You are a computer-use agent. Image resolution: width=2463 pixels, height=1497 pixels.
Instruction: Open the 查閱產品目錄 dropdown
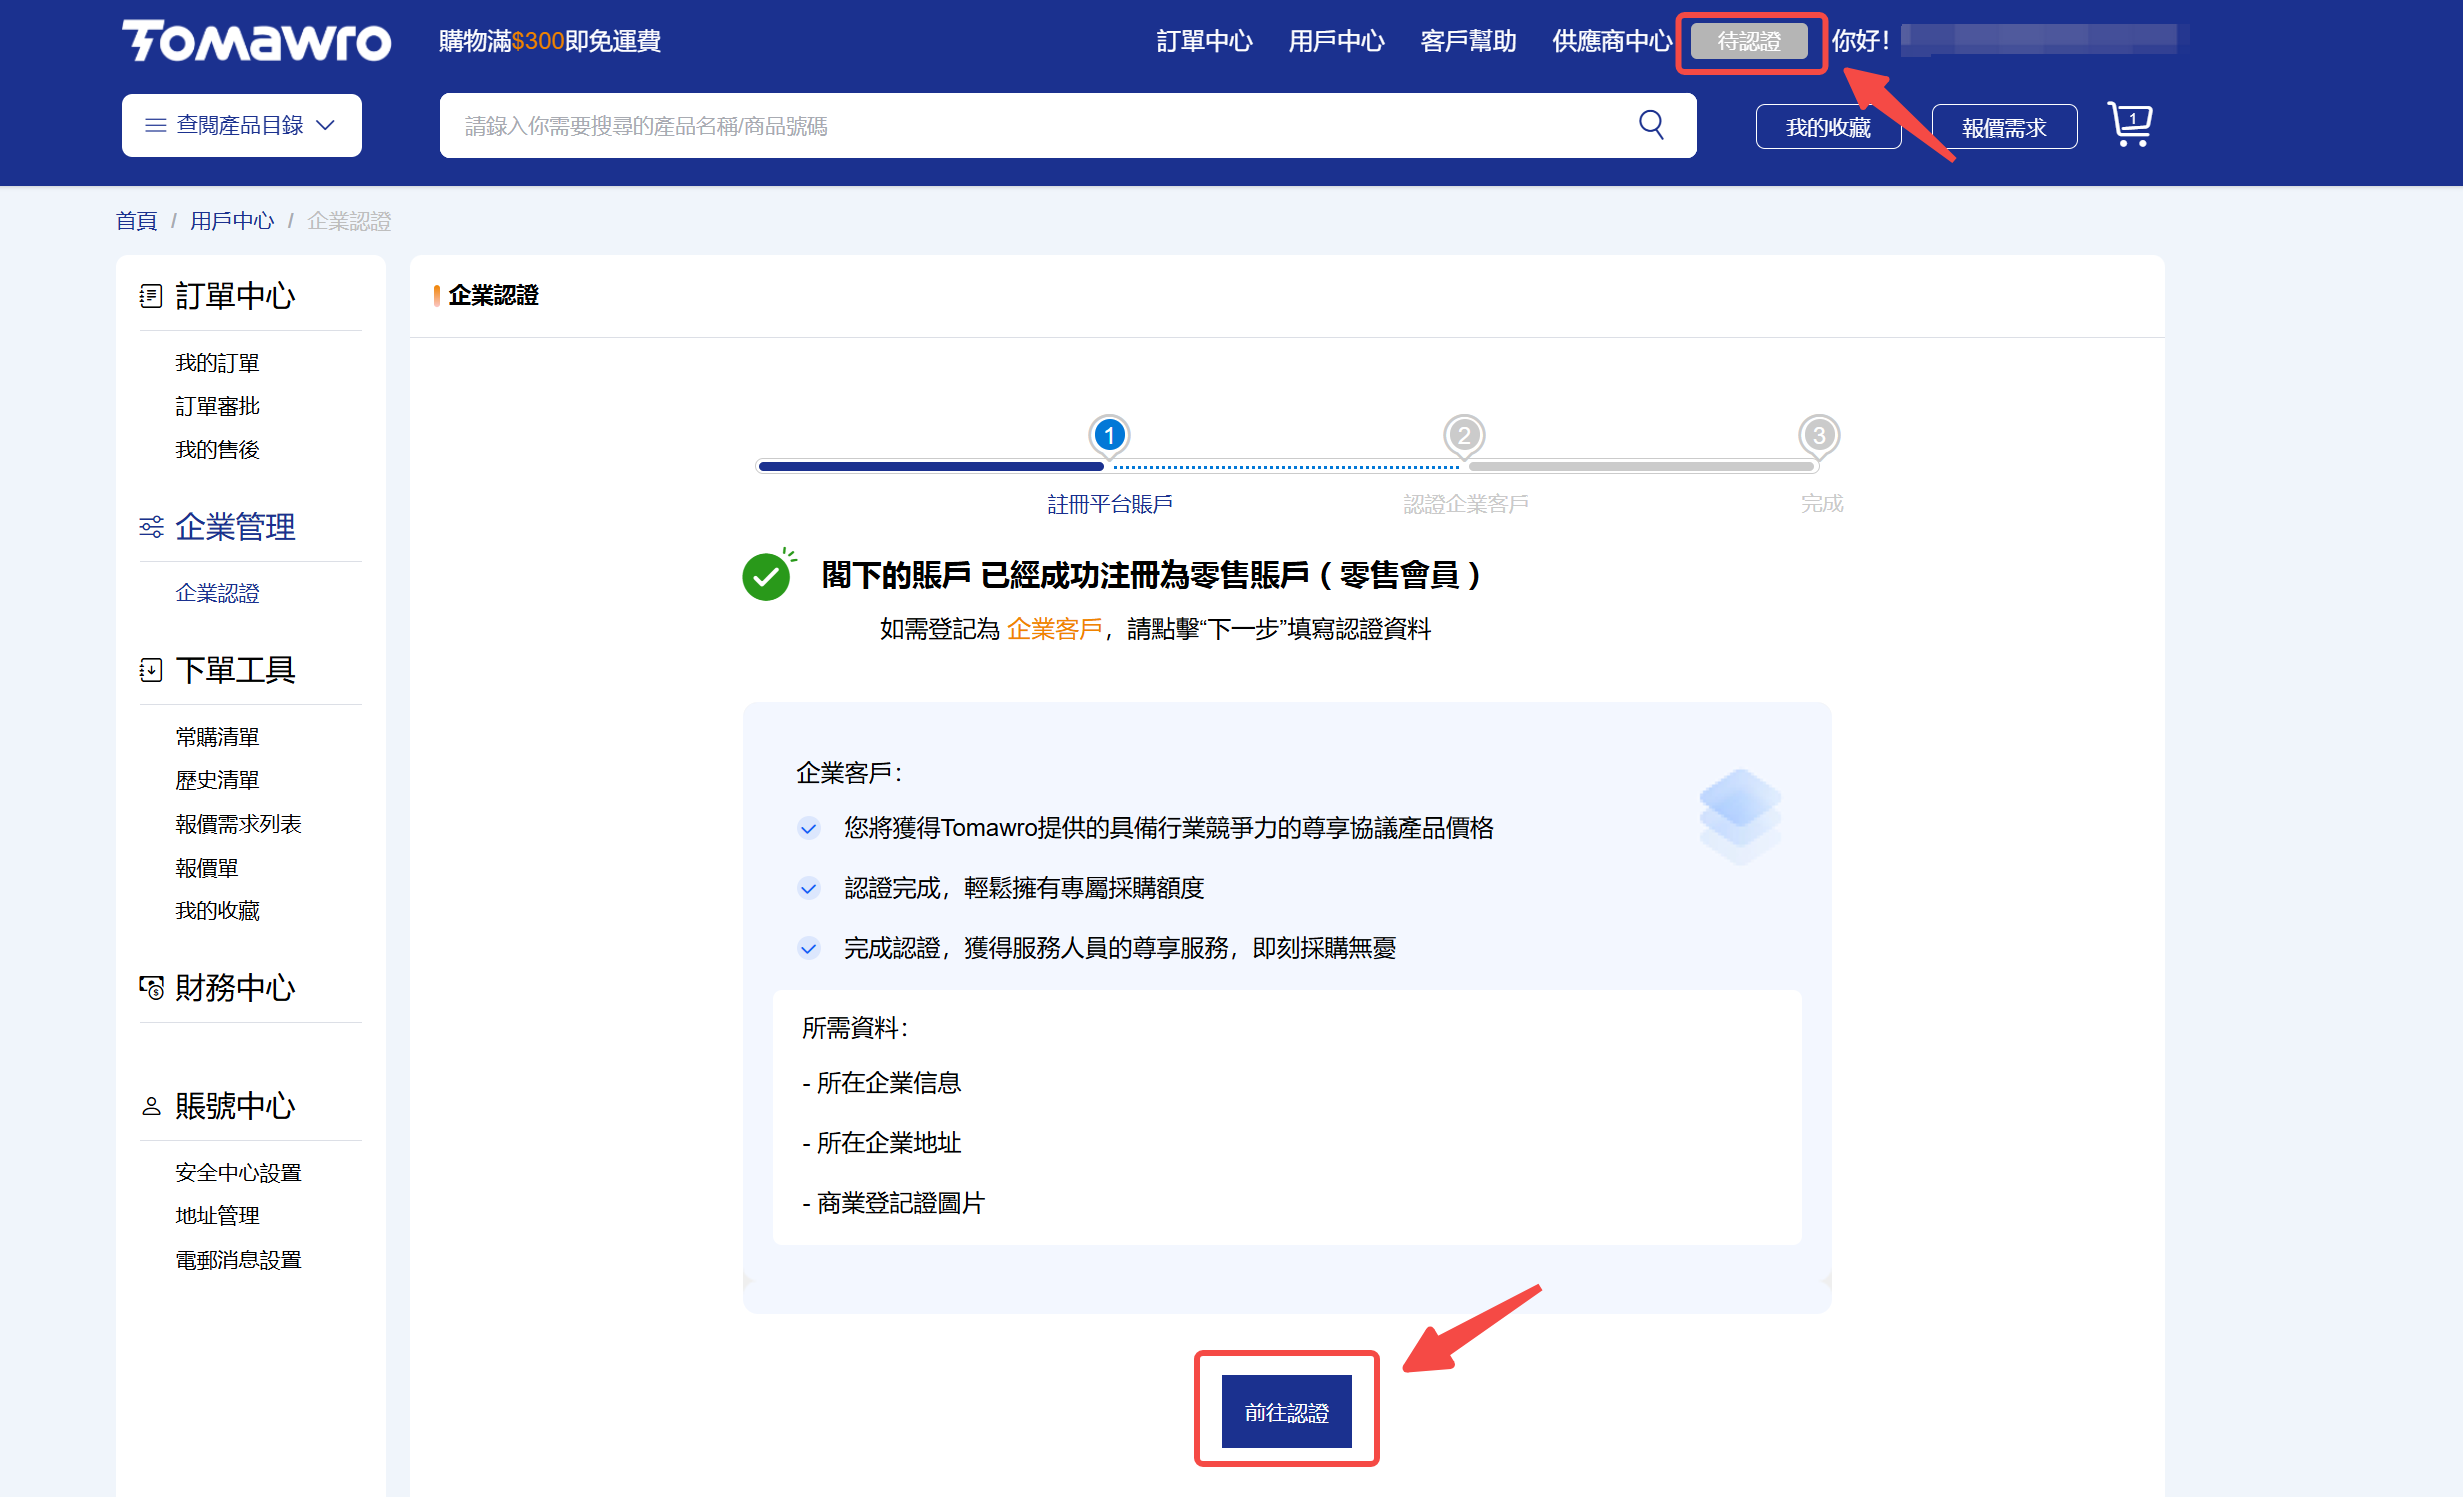coord(241,125)
